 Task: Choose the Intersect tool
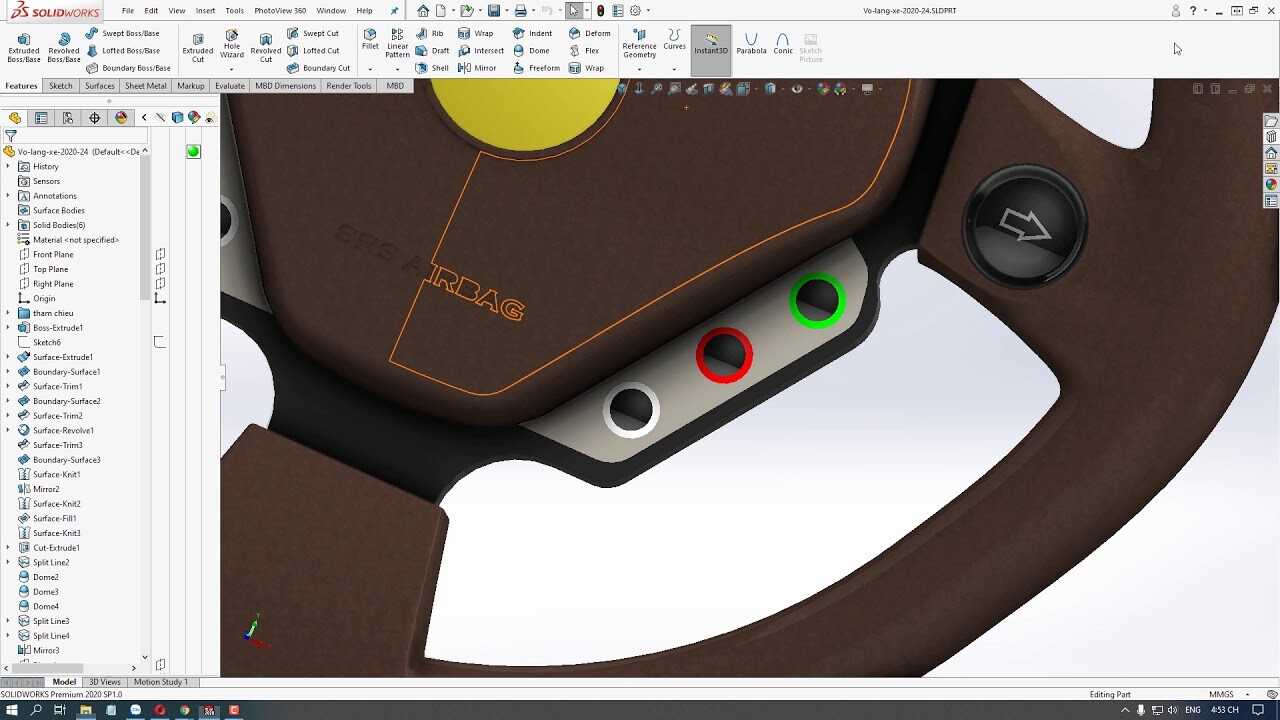481,50
